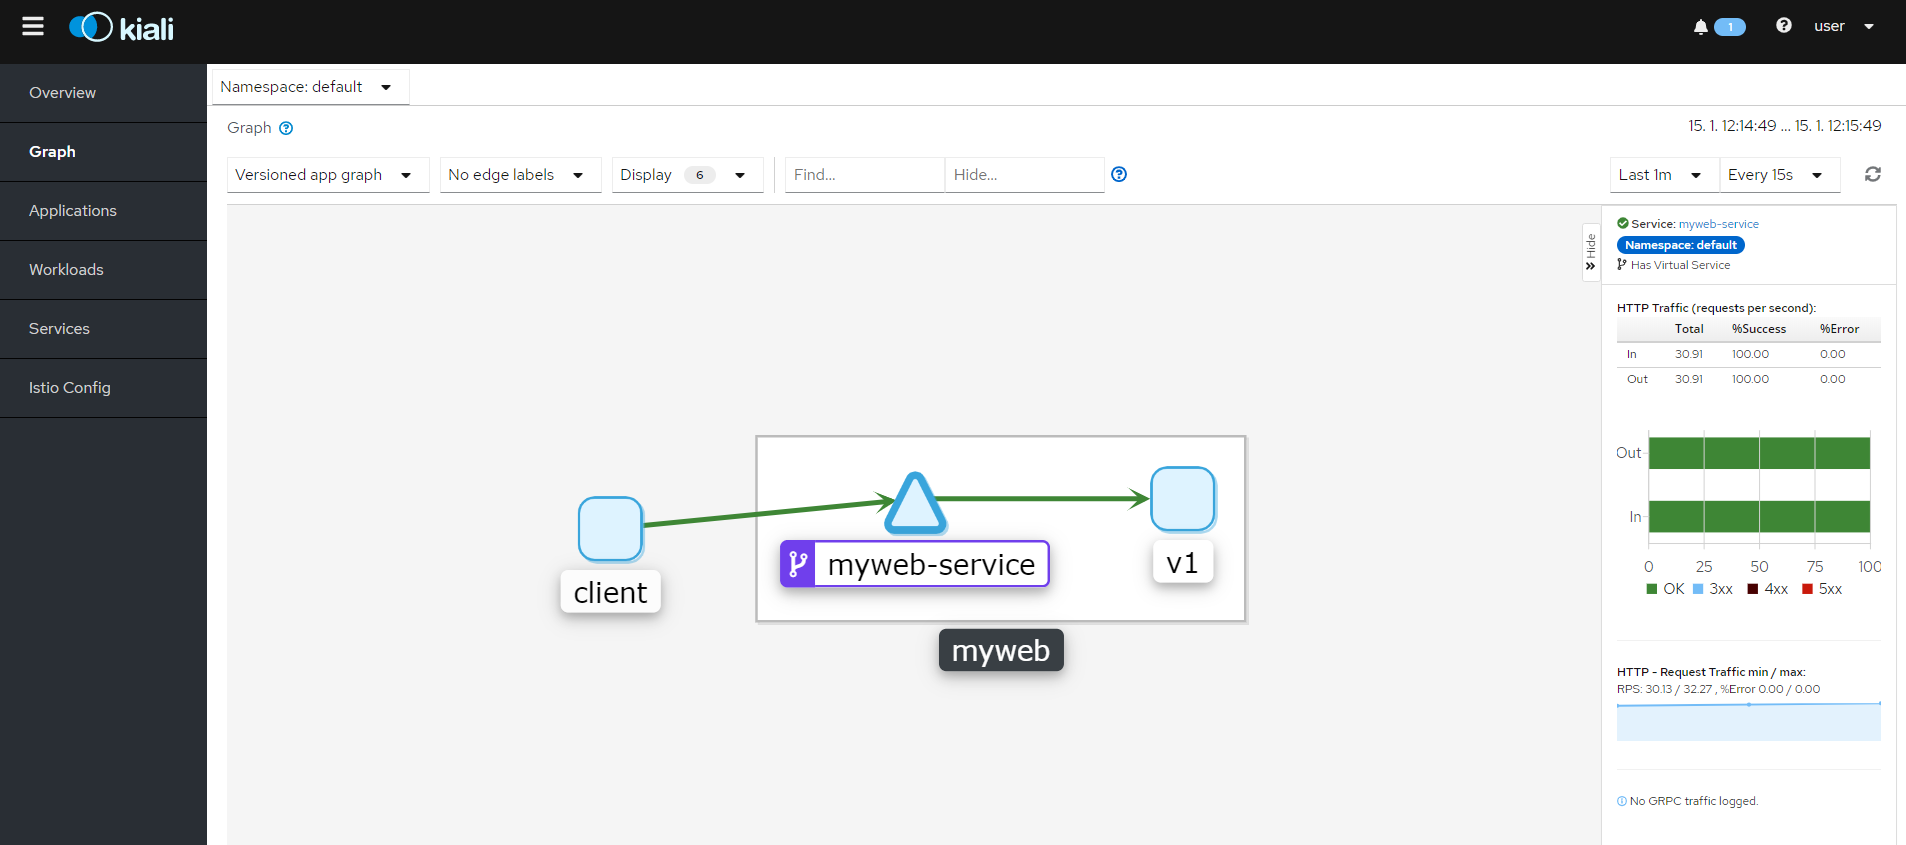Open the No edge labels dropdown
This screenshot has height=845, width=1906.
(520, 175)
